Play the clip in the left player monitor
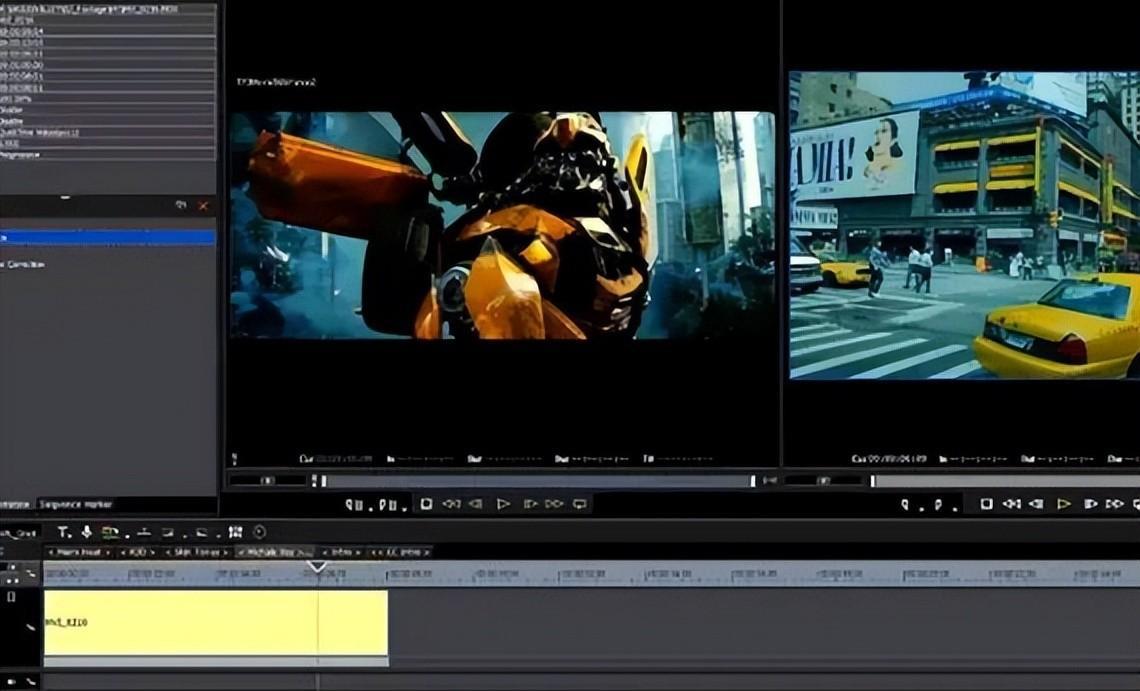Viewport: 1140px width, 691px height. pyautogui.click(x=502, y=503)
